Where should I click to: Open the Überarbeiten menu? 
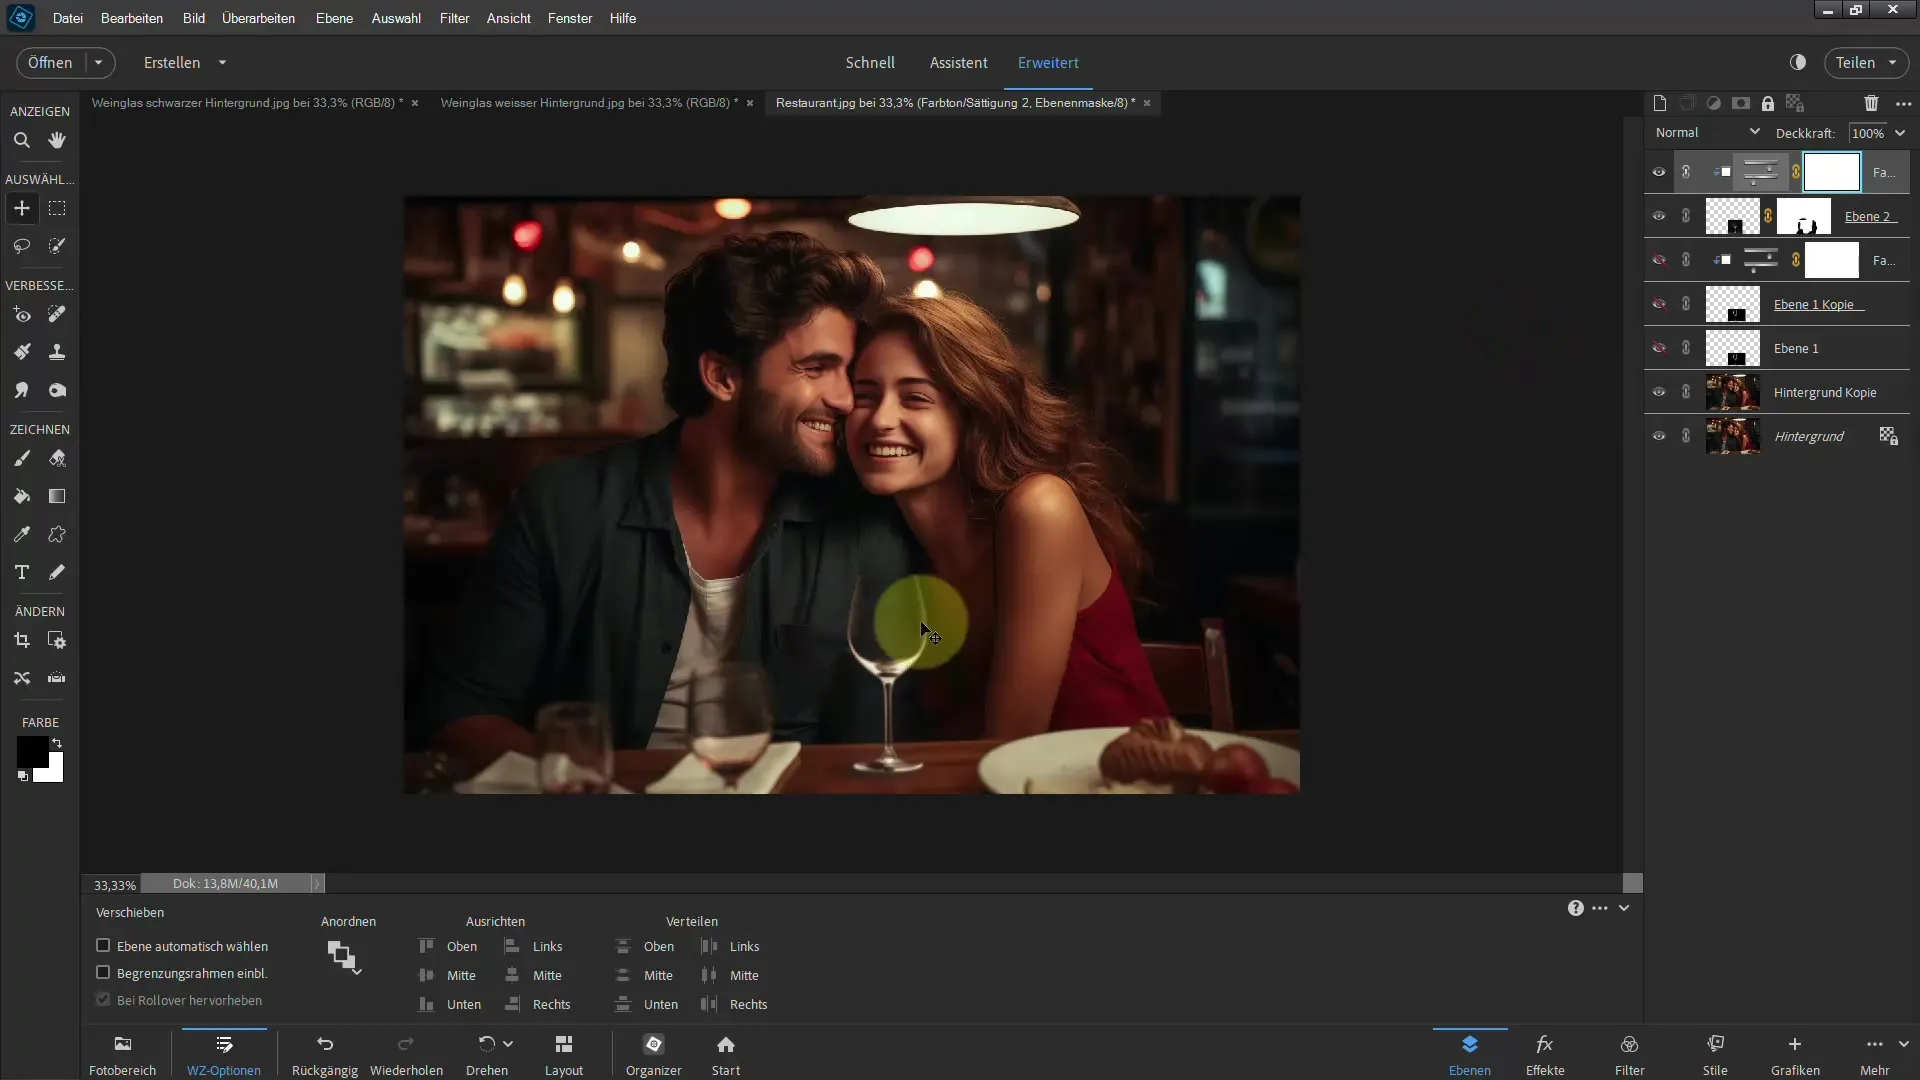pyautogui.click(x=258, y=18)
